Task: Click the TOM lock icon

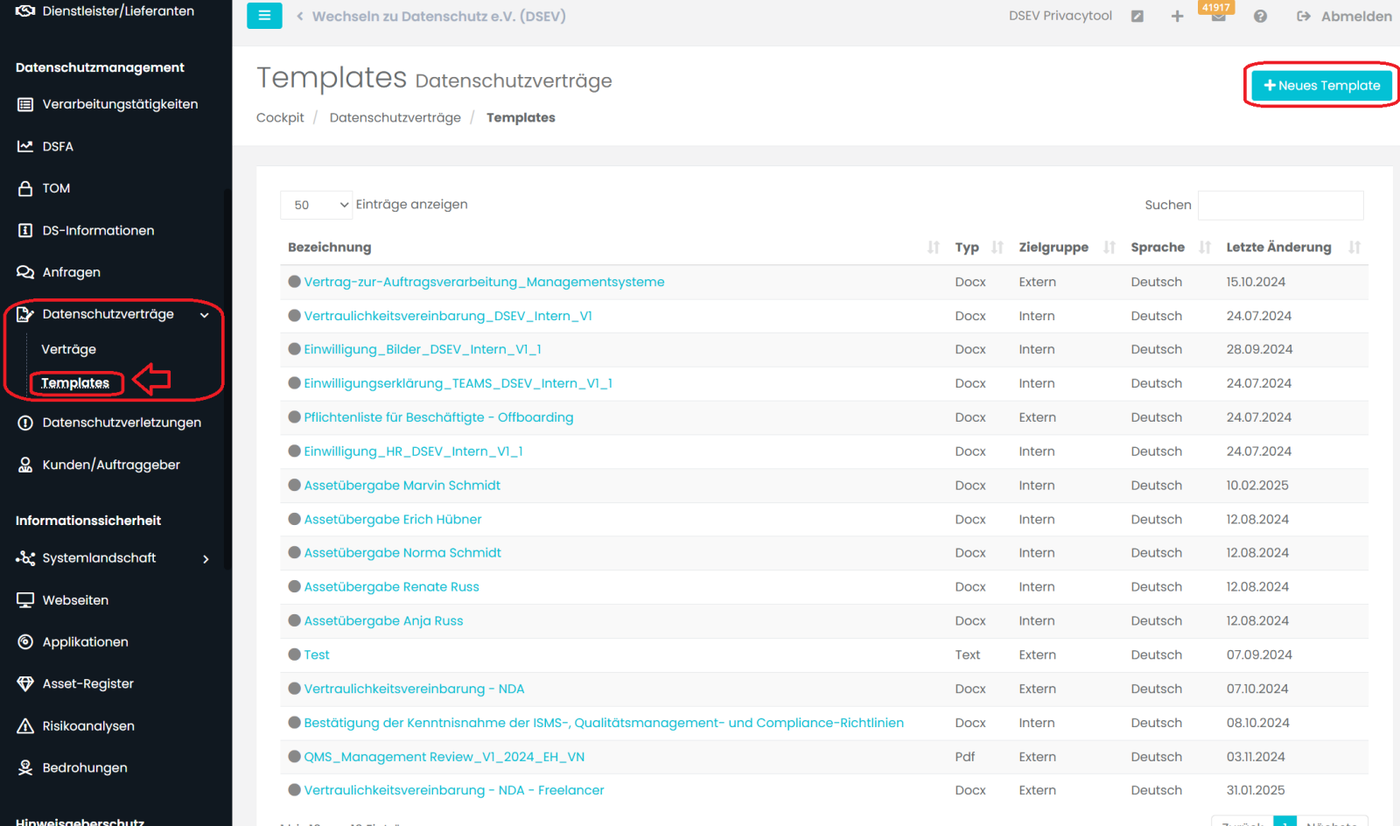Action: 25,188
